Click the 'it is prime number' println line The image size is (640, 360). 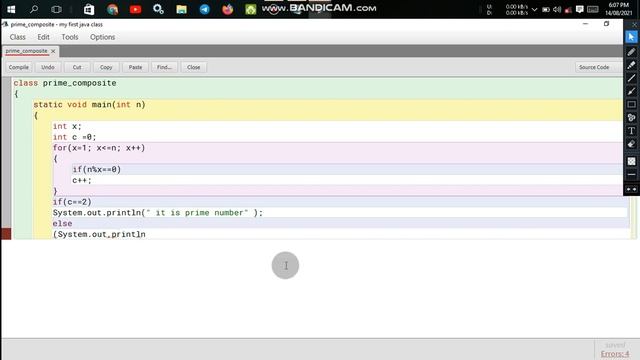(158, 213)
